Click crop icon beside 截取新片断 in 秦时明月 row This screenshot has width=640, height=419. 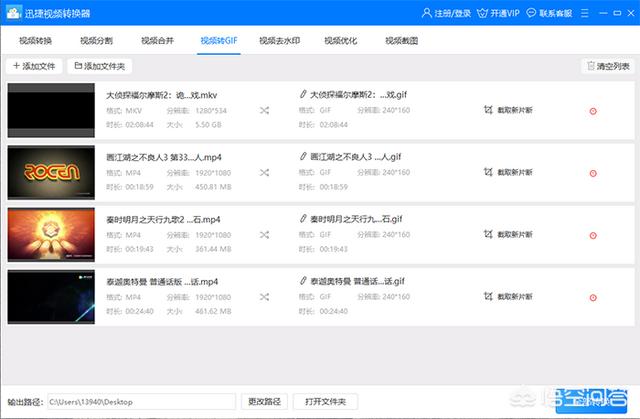coord(488,234)
